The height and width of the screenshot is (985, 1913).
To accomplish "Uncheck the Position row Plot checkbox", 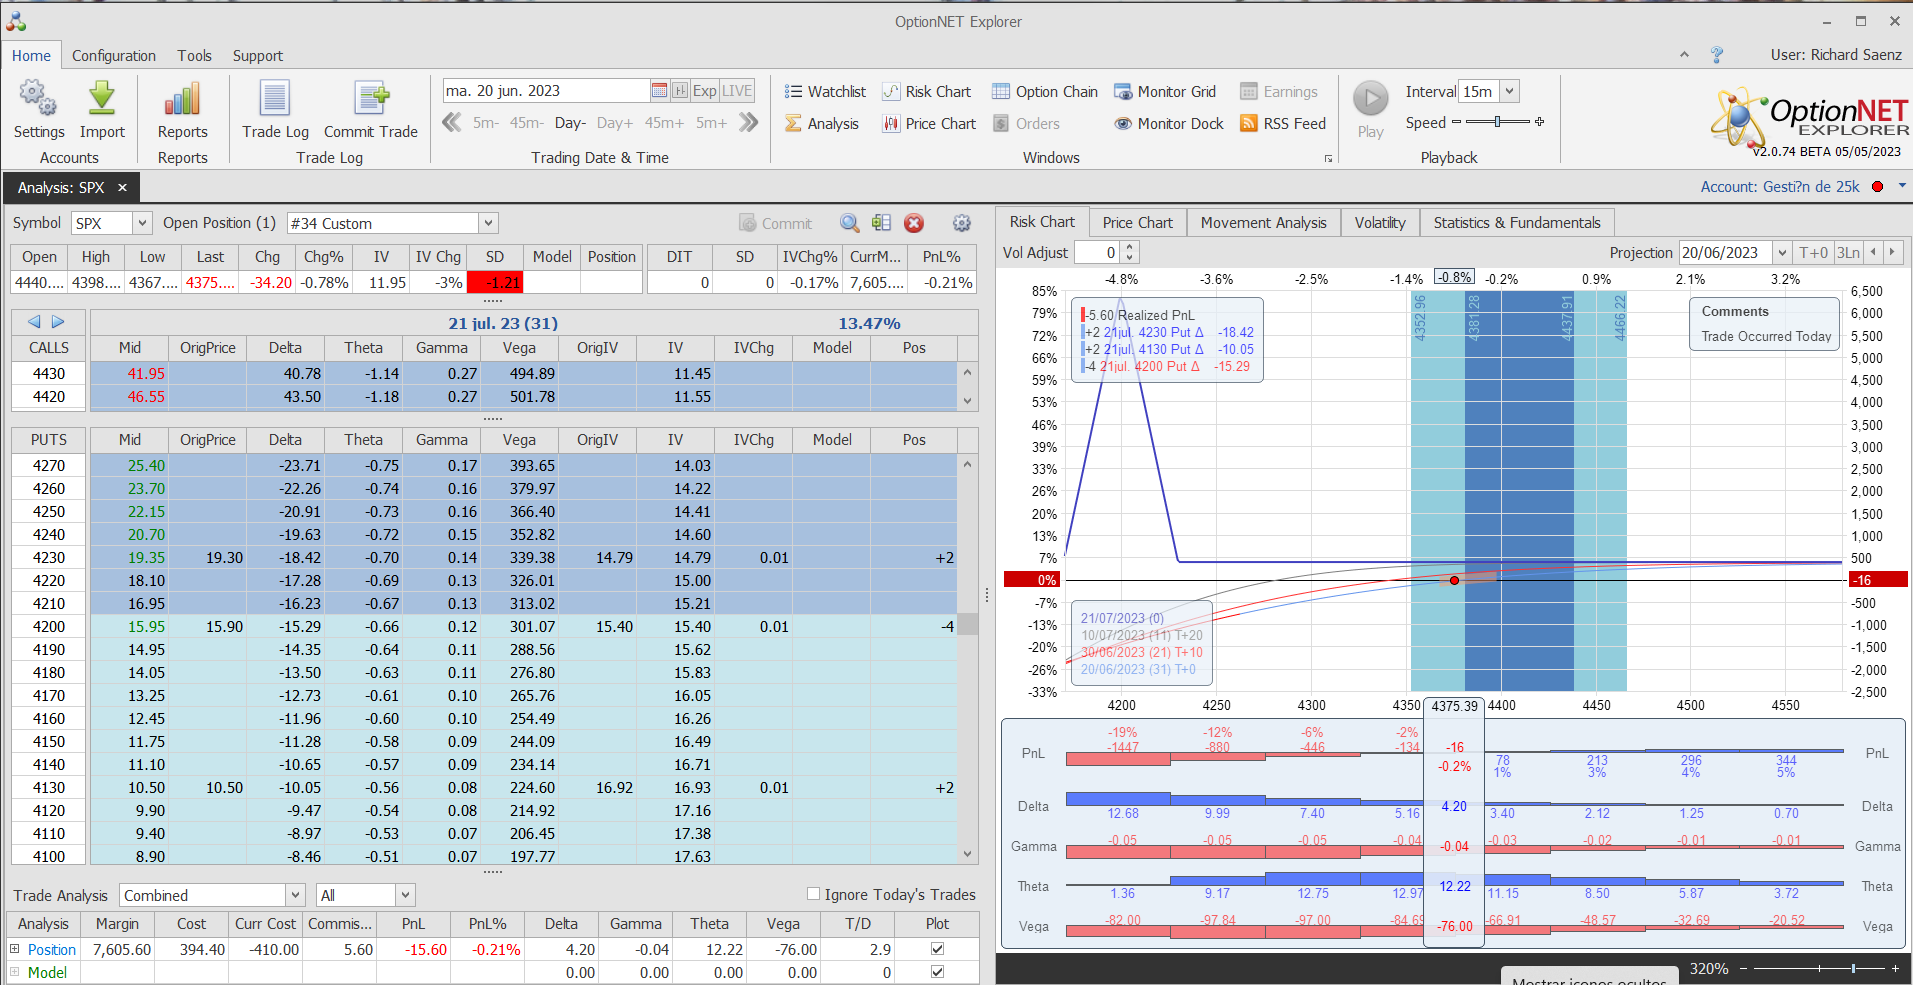I will [x=937, y=948].
